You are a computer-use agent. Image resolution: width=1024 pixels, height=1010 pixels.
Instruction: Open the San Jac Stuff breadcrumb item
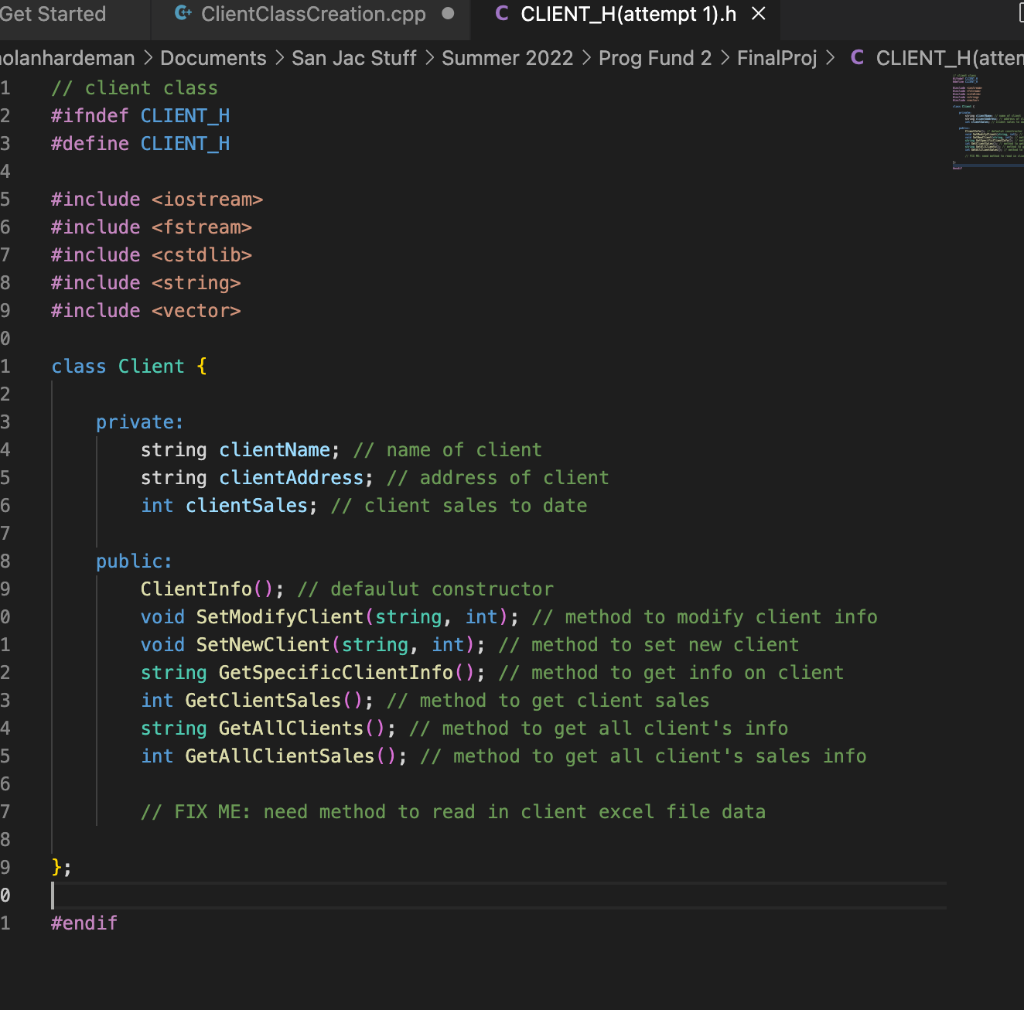coord(353,58)
